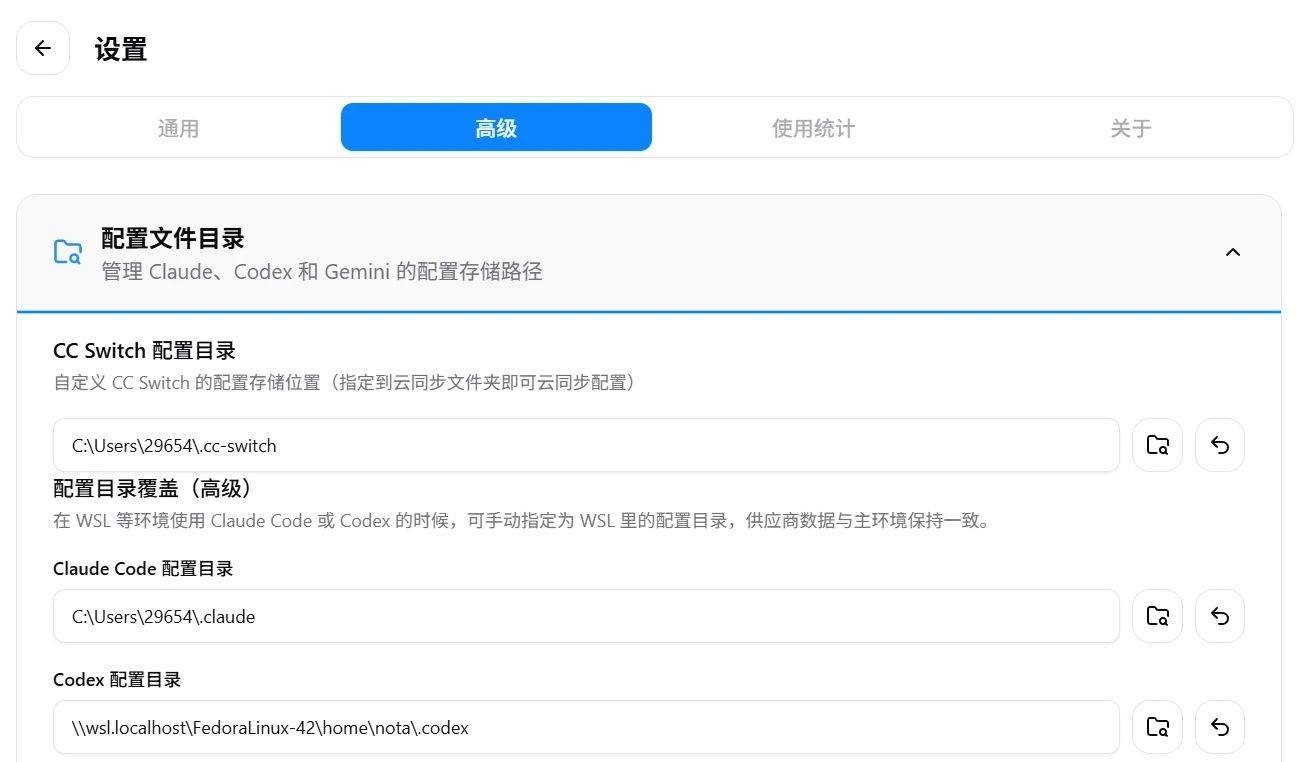Image resolution: width=1307 pixels, height=762 pixels.
Task: Reset Claude Code config directory path
Action: click(x=1219, y=616)
